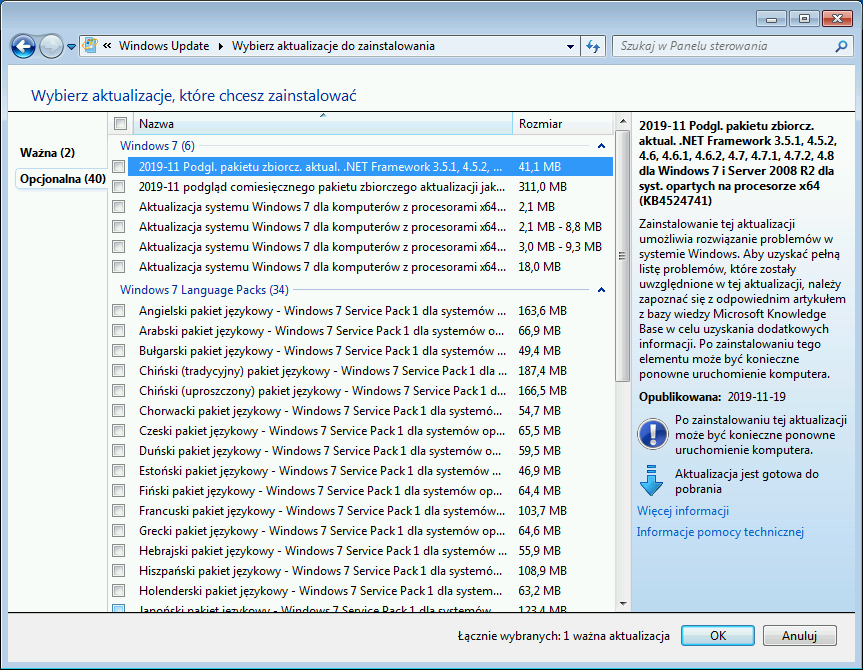Click the scrollbar up arrow

tap(622, 121)
